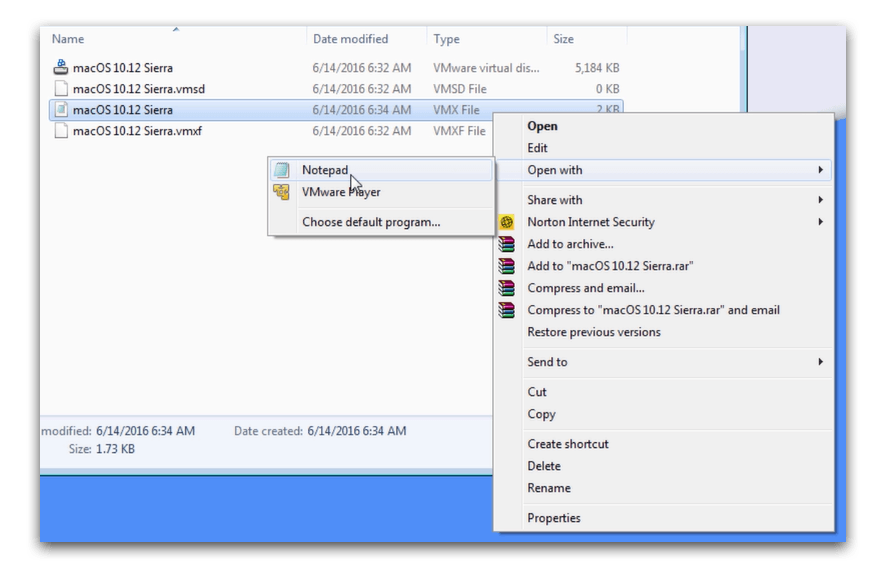Screen dimensions: 887x568
Task: Click the modified date value in details pane
Action: [145, 431]
